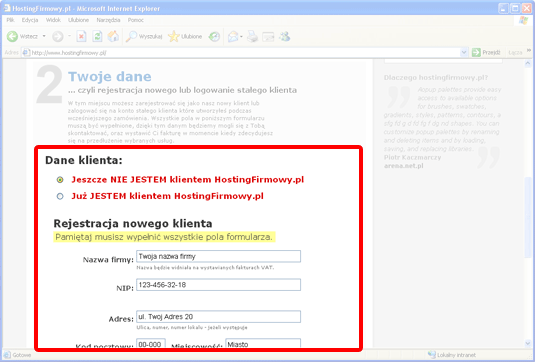
Task: Click the scrollbar up arrow
Action: tap(528, 63)
